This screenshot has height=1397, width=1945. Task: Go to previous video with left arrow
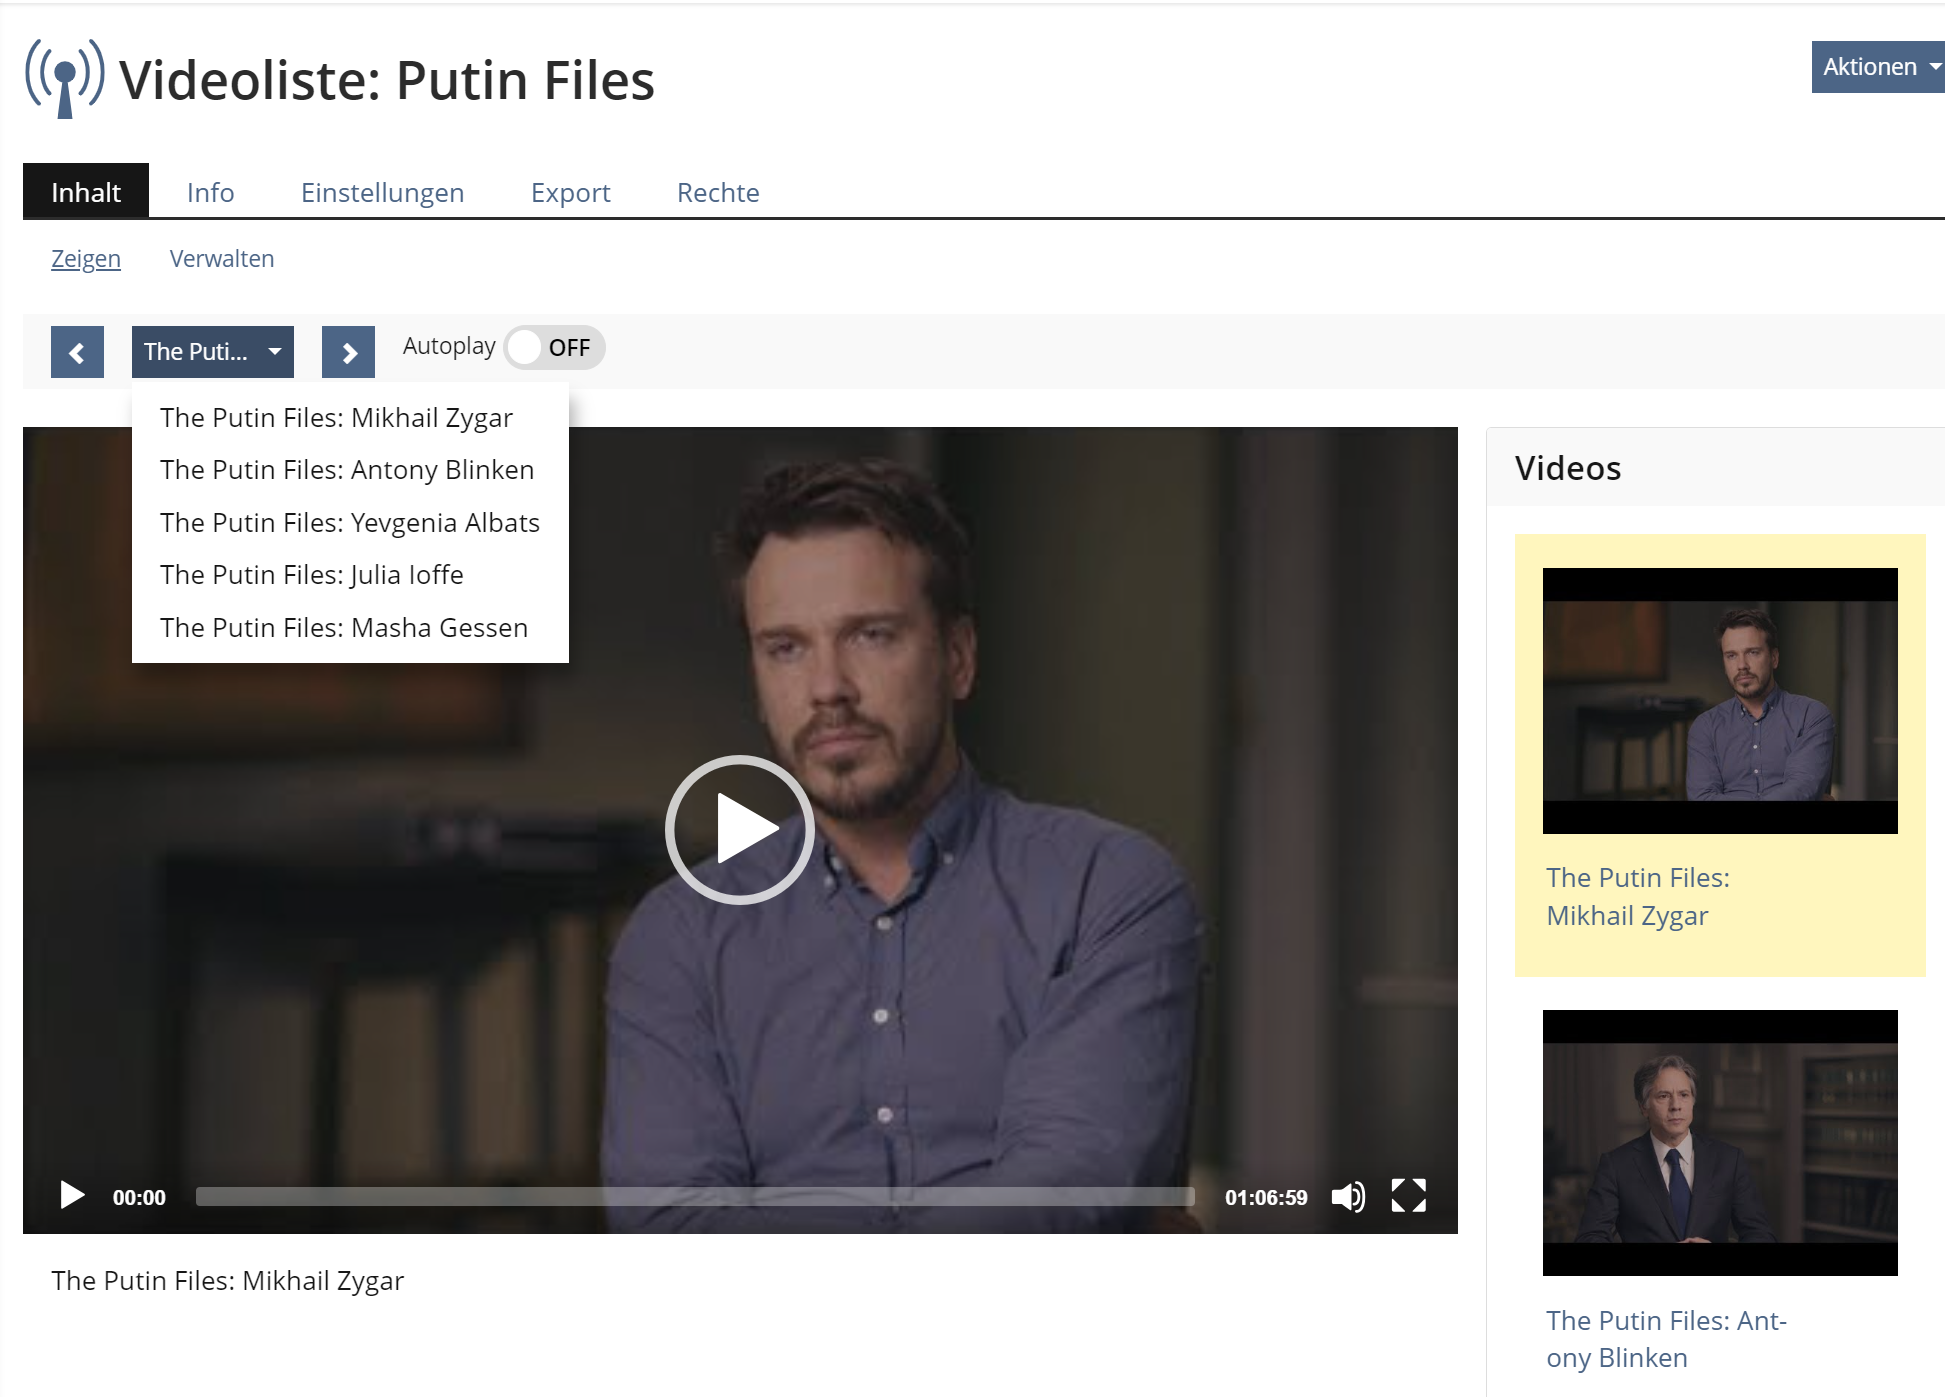(x=77, y=352)
